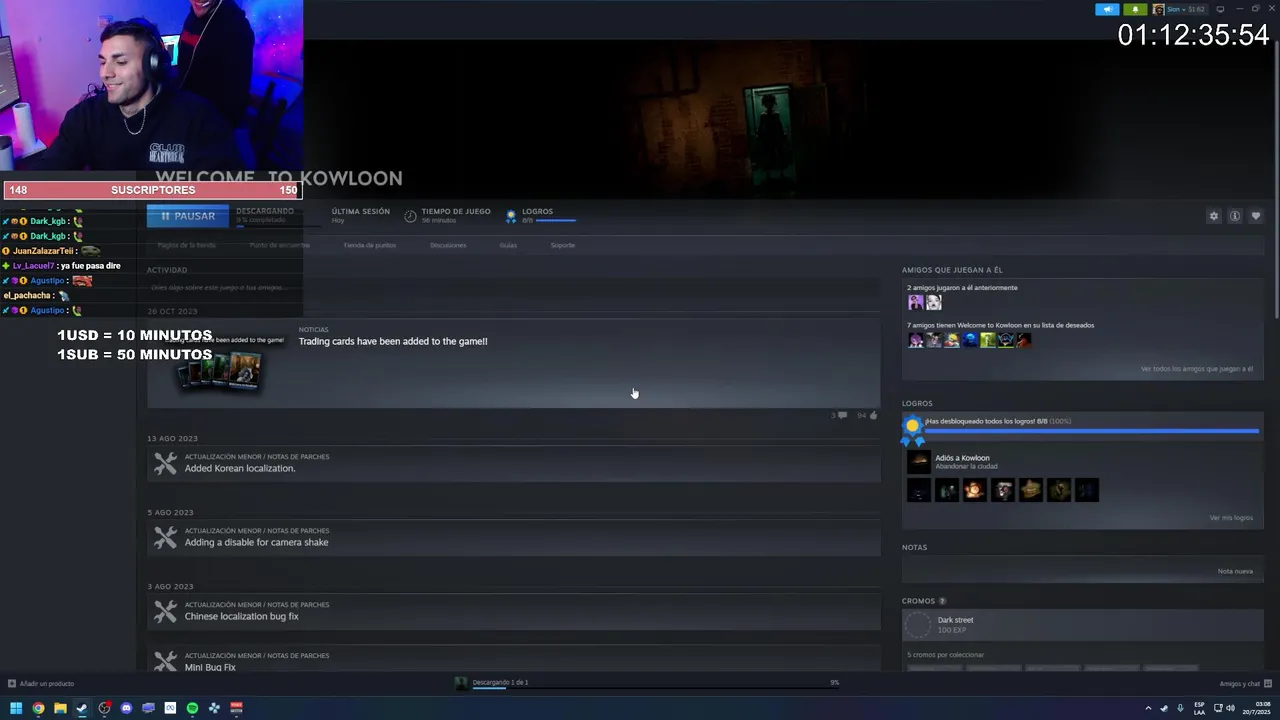The width and height of the screenshot is (1280, 720).
Task: Open the Mini Bug Fix patch note
Action: tap(210, 667)
